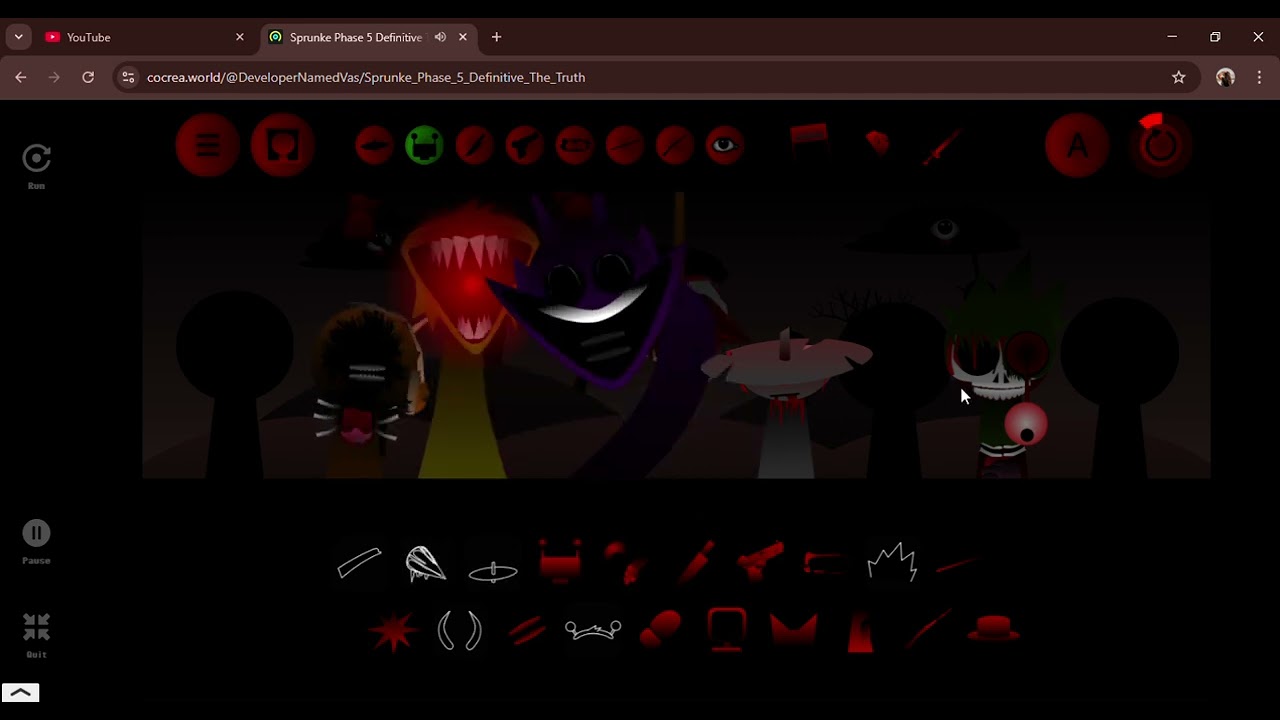Click the Run restart button

pyautogui.click(x=36, y=165)
